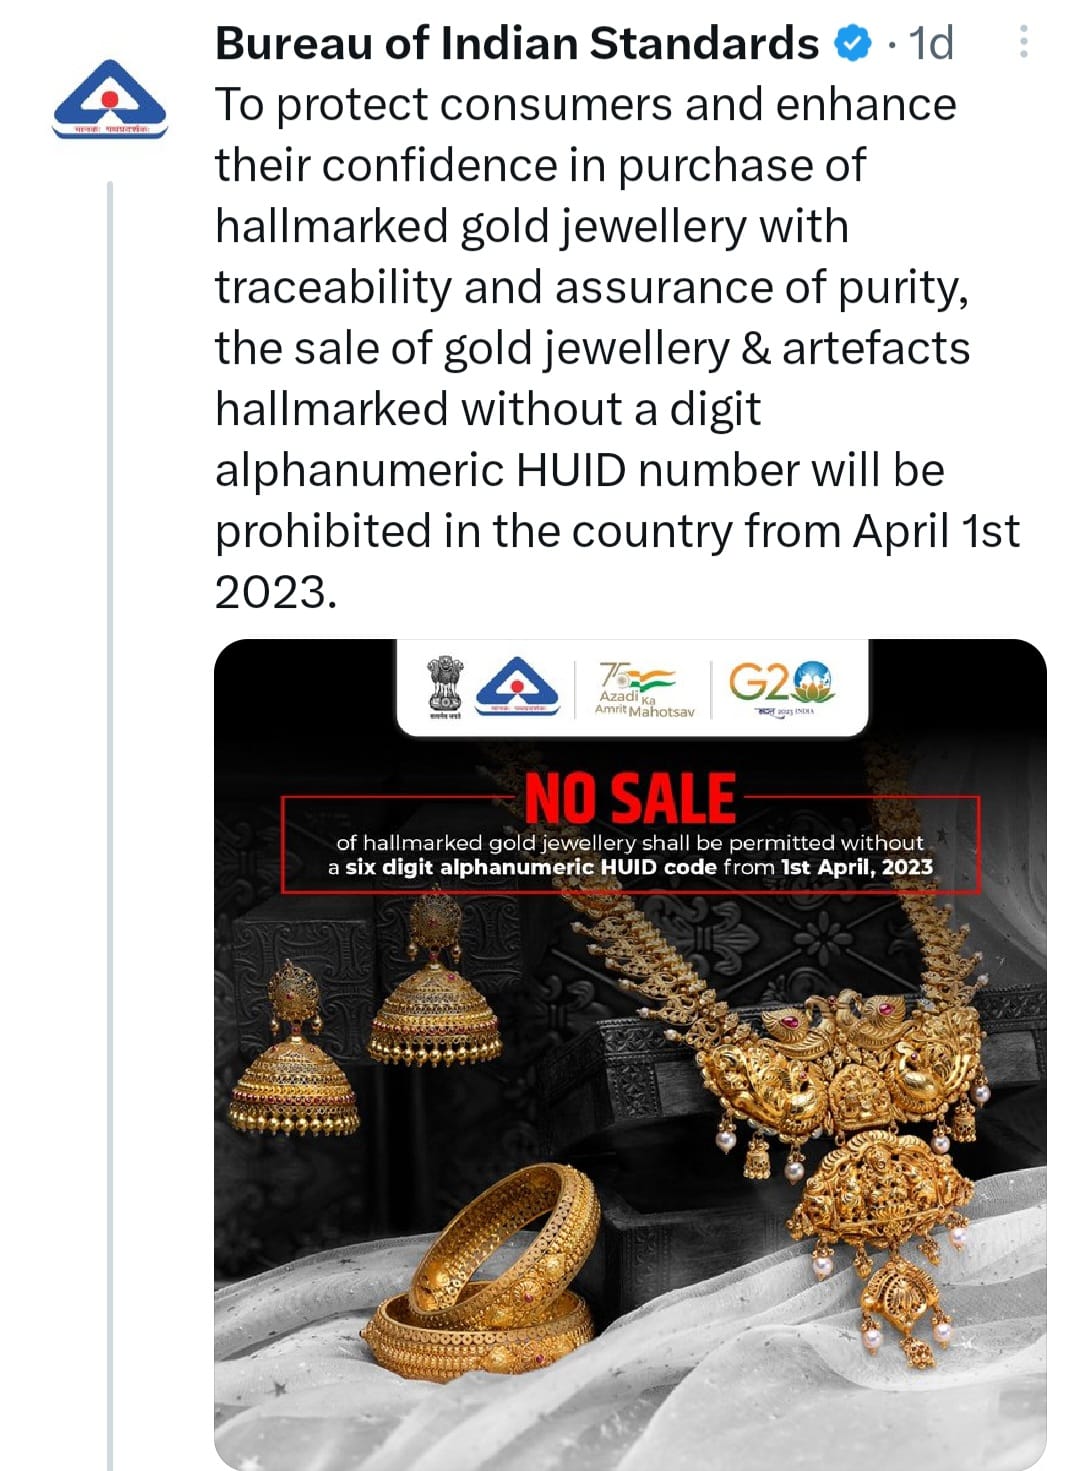Click the red "NO SALE" heading

pos(630,798)
